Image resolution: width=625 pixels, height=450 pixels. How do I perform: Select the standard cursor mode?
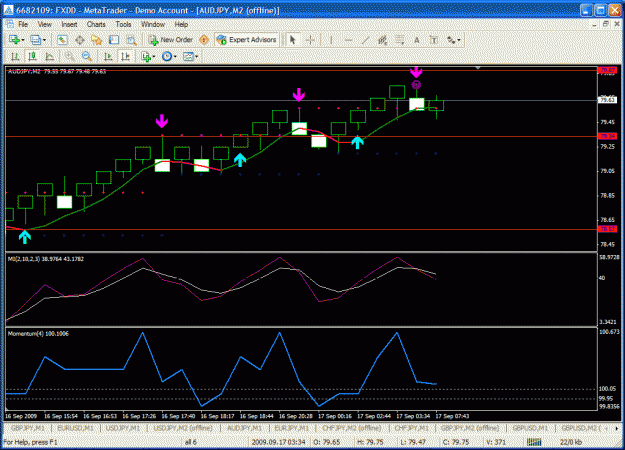(293, 40)
